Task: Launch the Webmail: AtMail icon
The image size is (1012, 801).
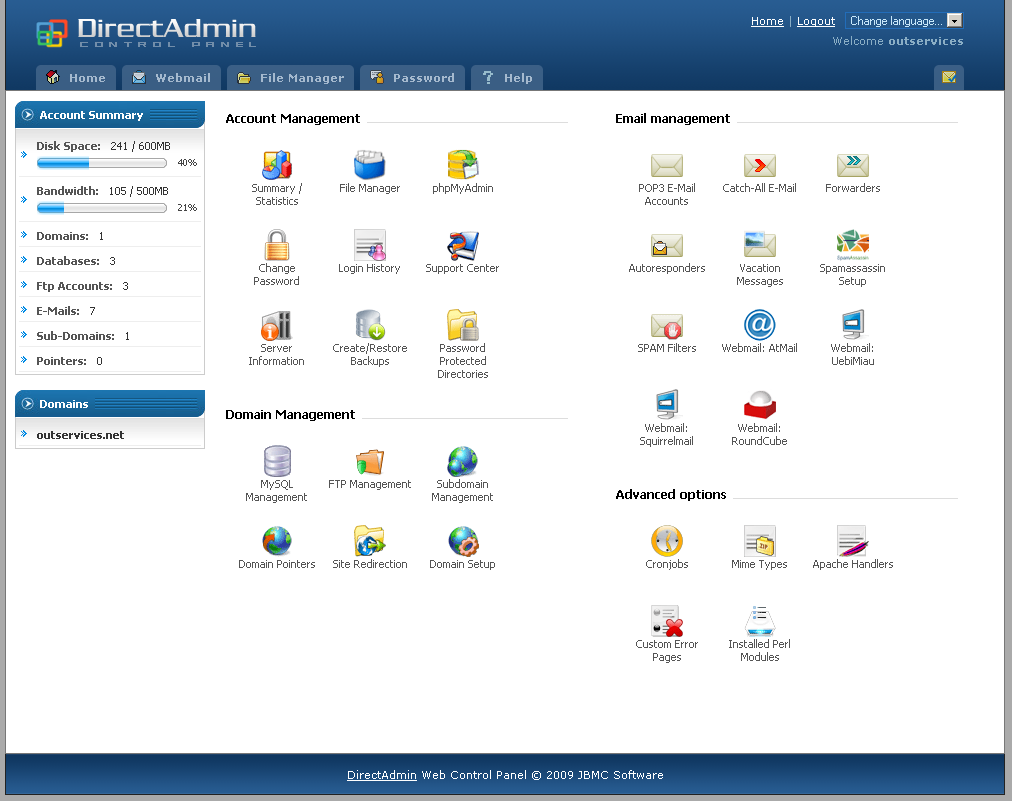Action: 760,325
